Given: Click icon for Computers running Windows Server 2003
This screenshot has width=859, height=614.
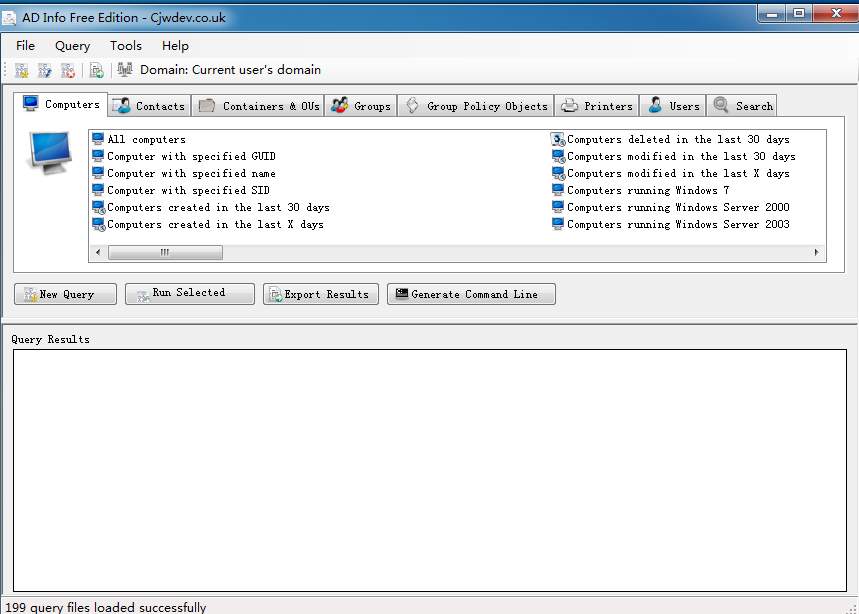Looking at the screenshot, I should tap(558, 224).
